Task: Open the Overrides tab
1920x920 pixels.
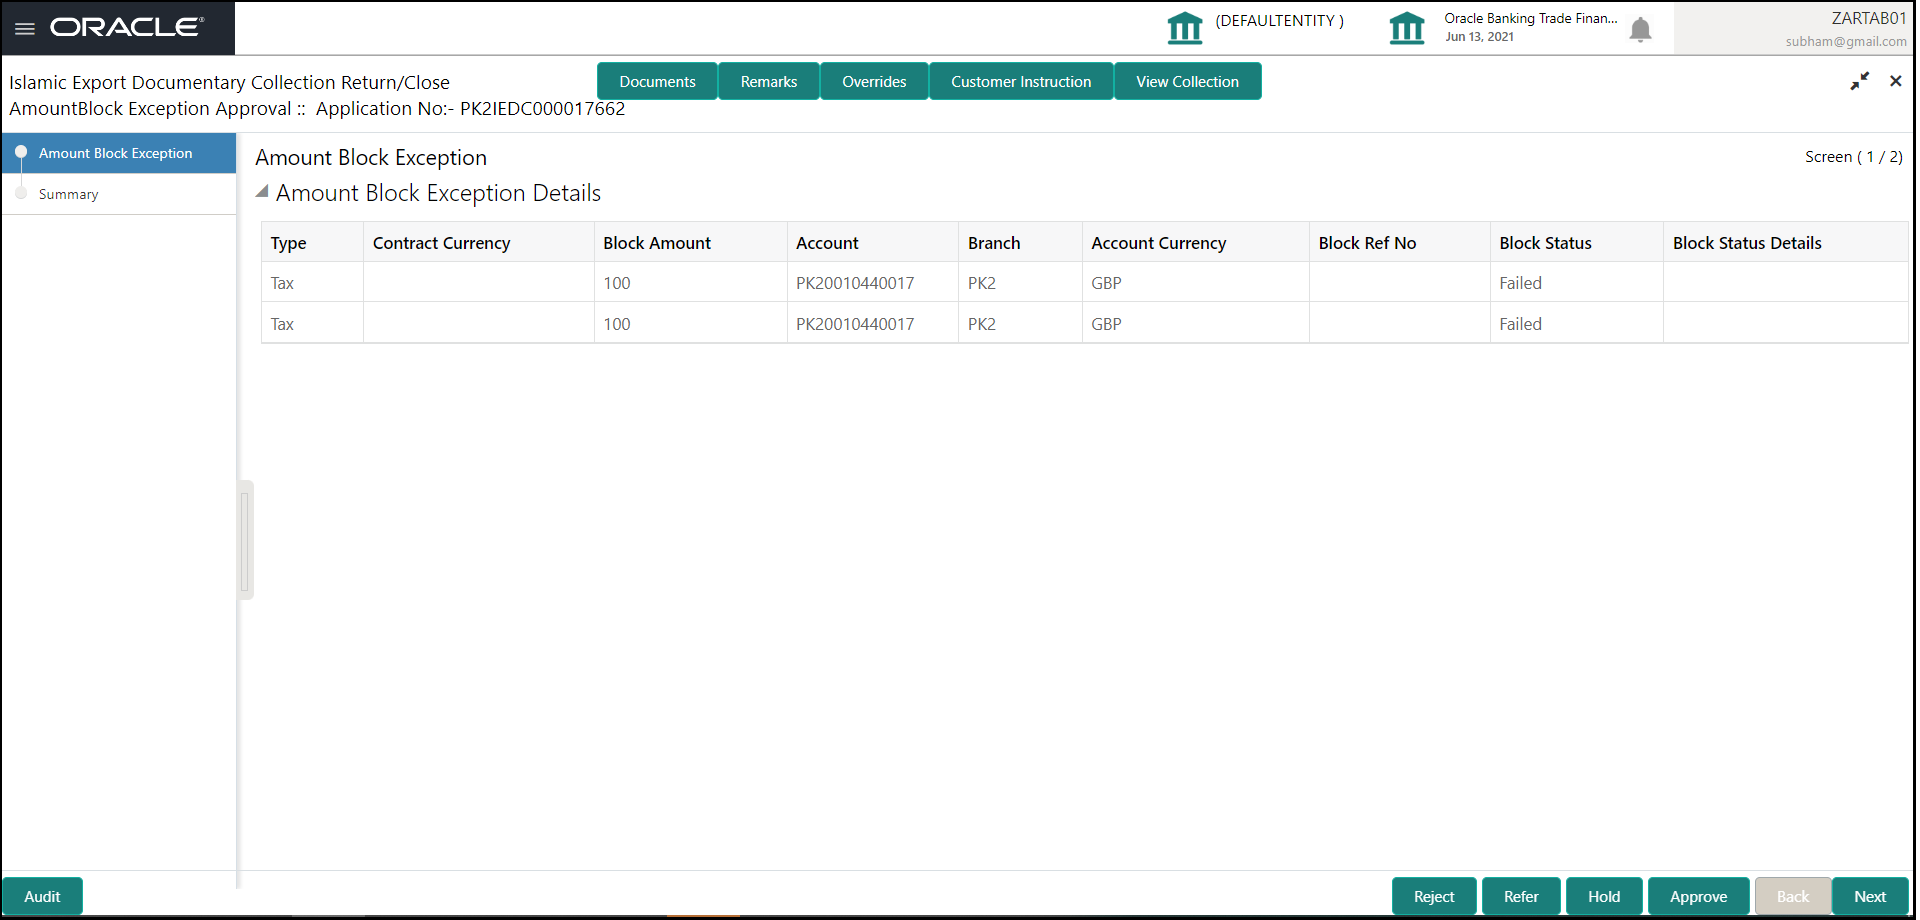Action: tap(874, 81)
